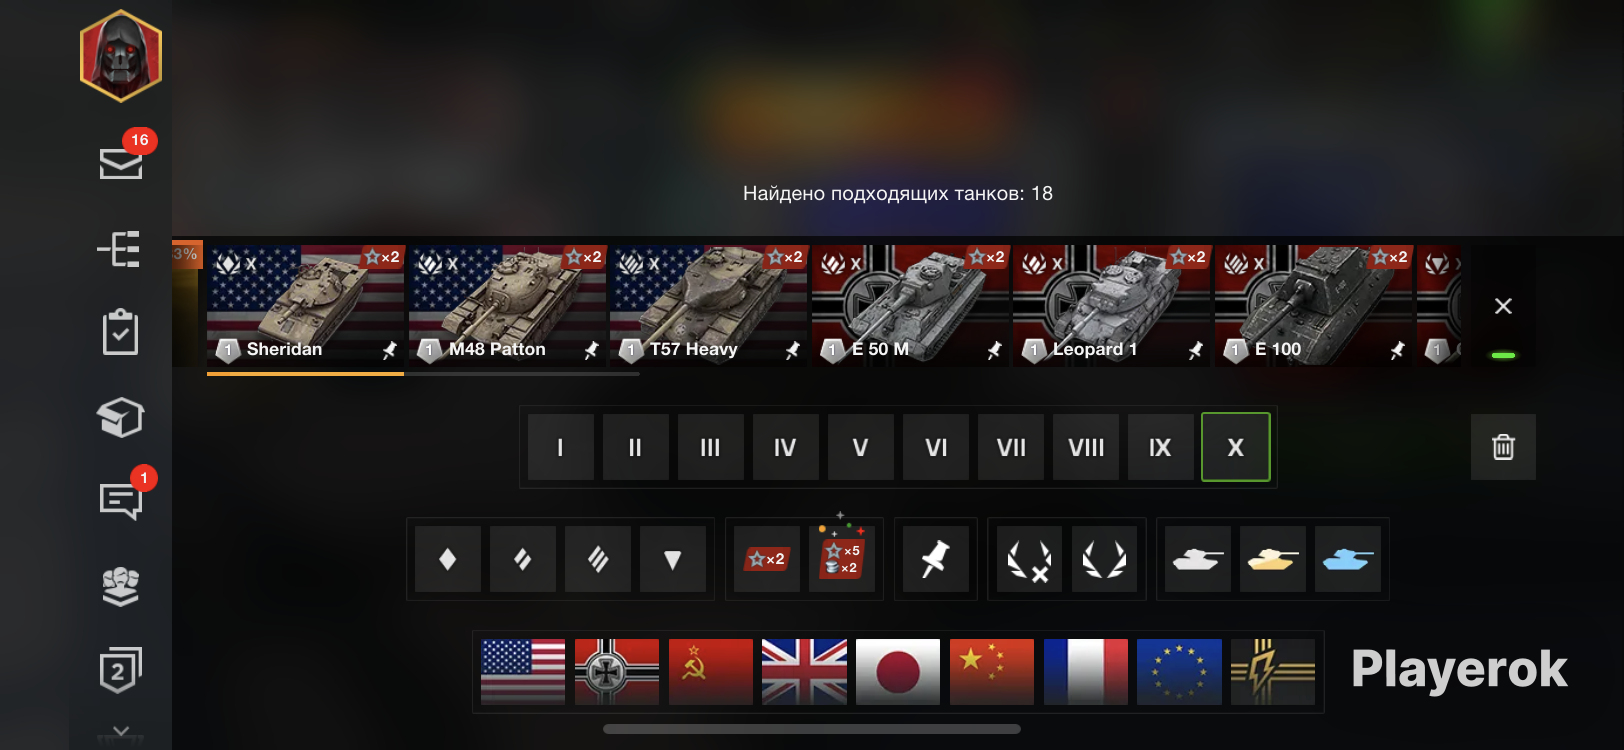Select the tank destroyer inverted triangle filter
Viewport: 1624px width, 750px height.
pyautogui.click(x=673, y=559)
